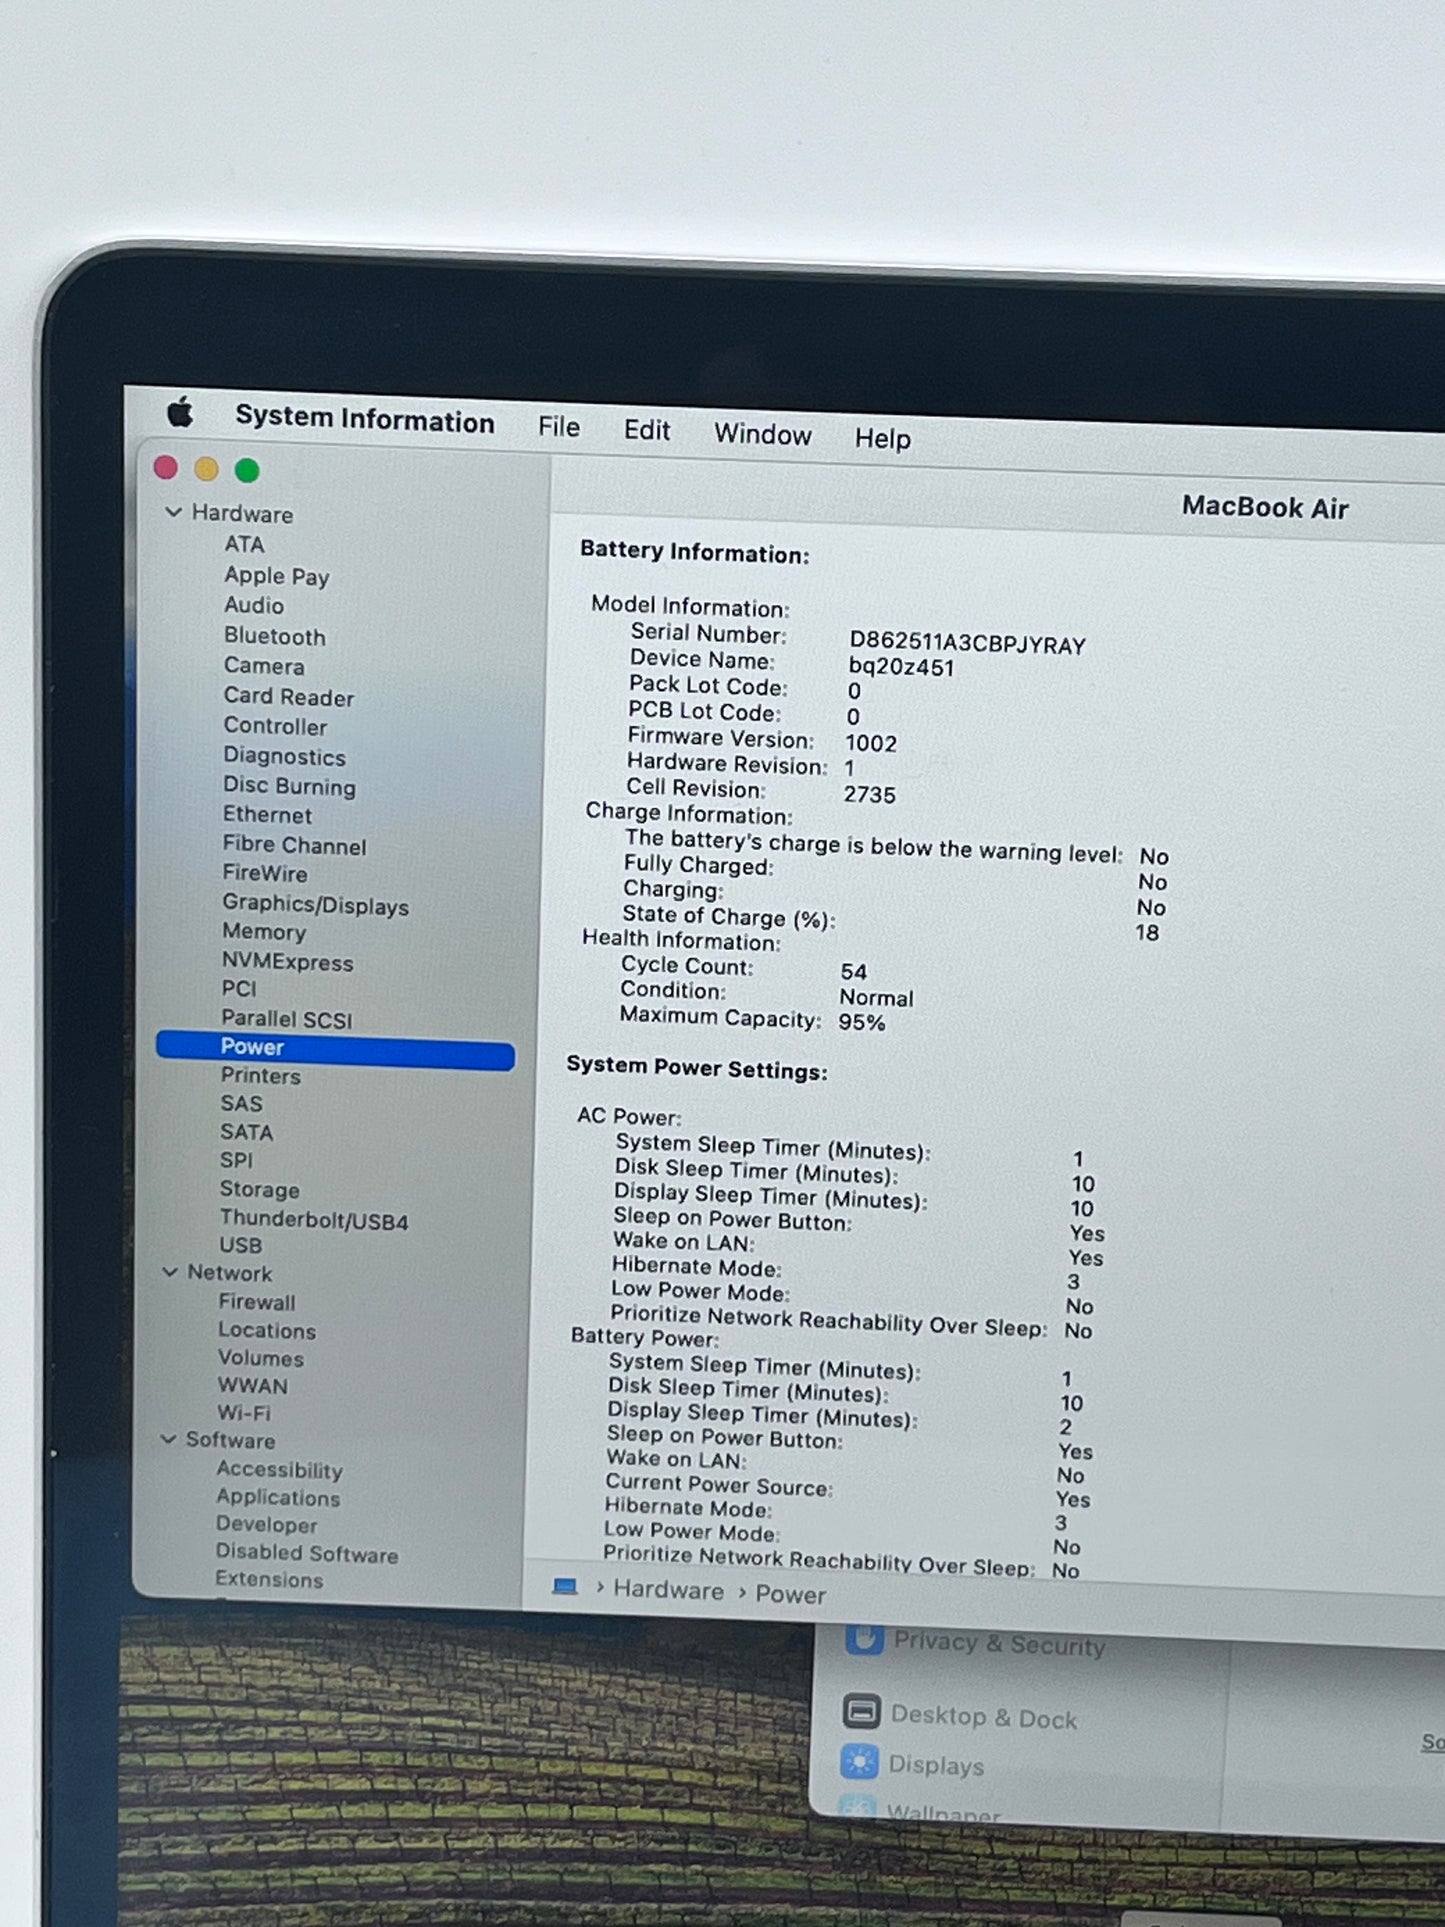1445x1927 pixels.
Task: Select SATA in the sidebar
Action: point(246,1132)
